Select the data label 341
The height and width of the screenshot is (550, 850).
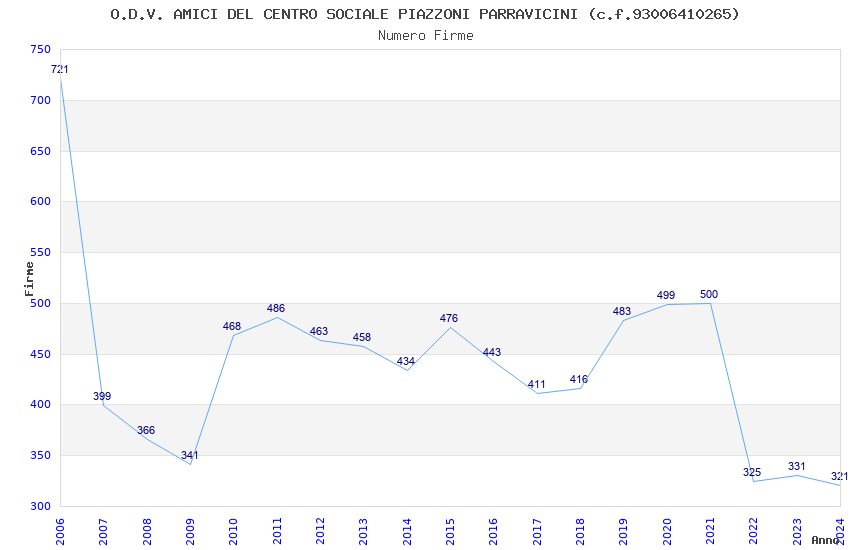pos(189,455)
